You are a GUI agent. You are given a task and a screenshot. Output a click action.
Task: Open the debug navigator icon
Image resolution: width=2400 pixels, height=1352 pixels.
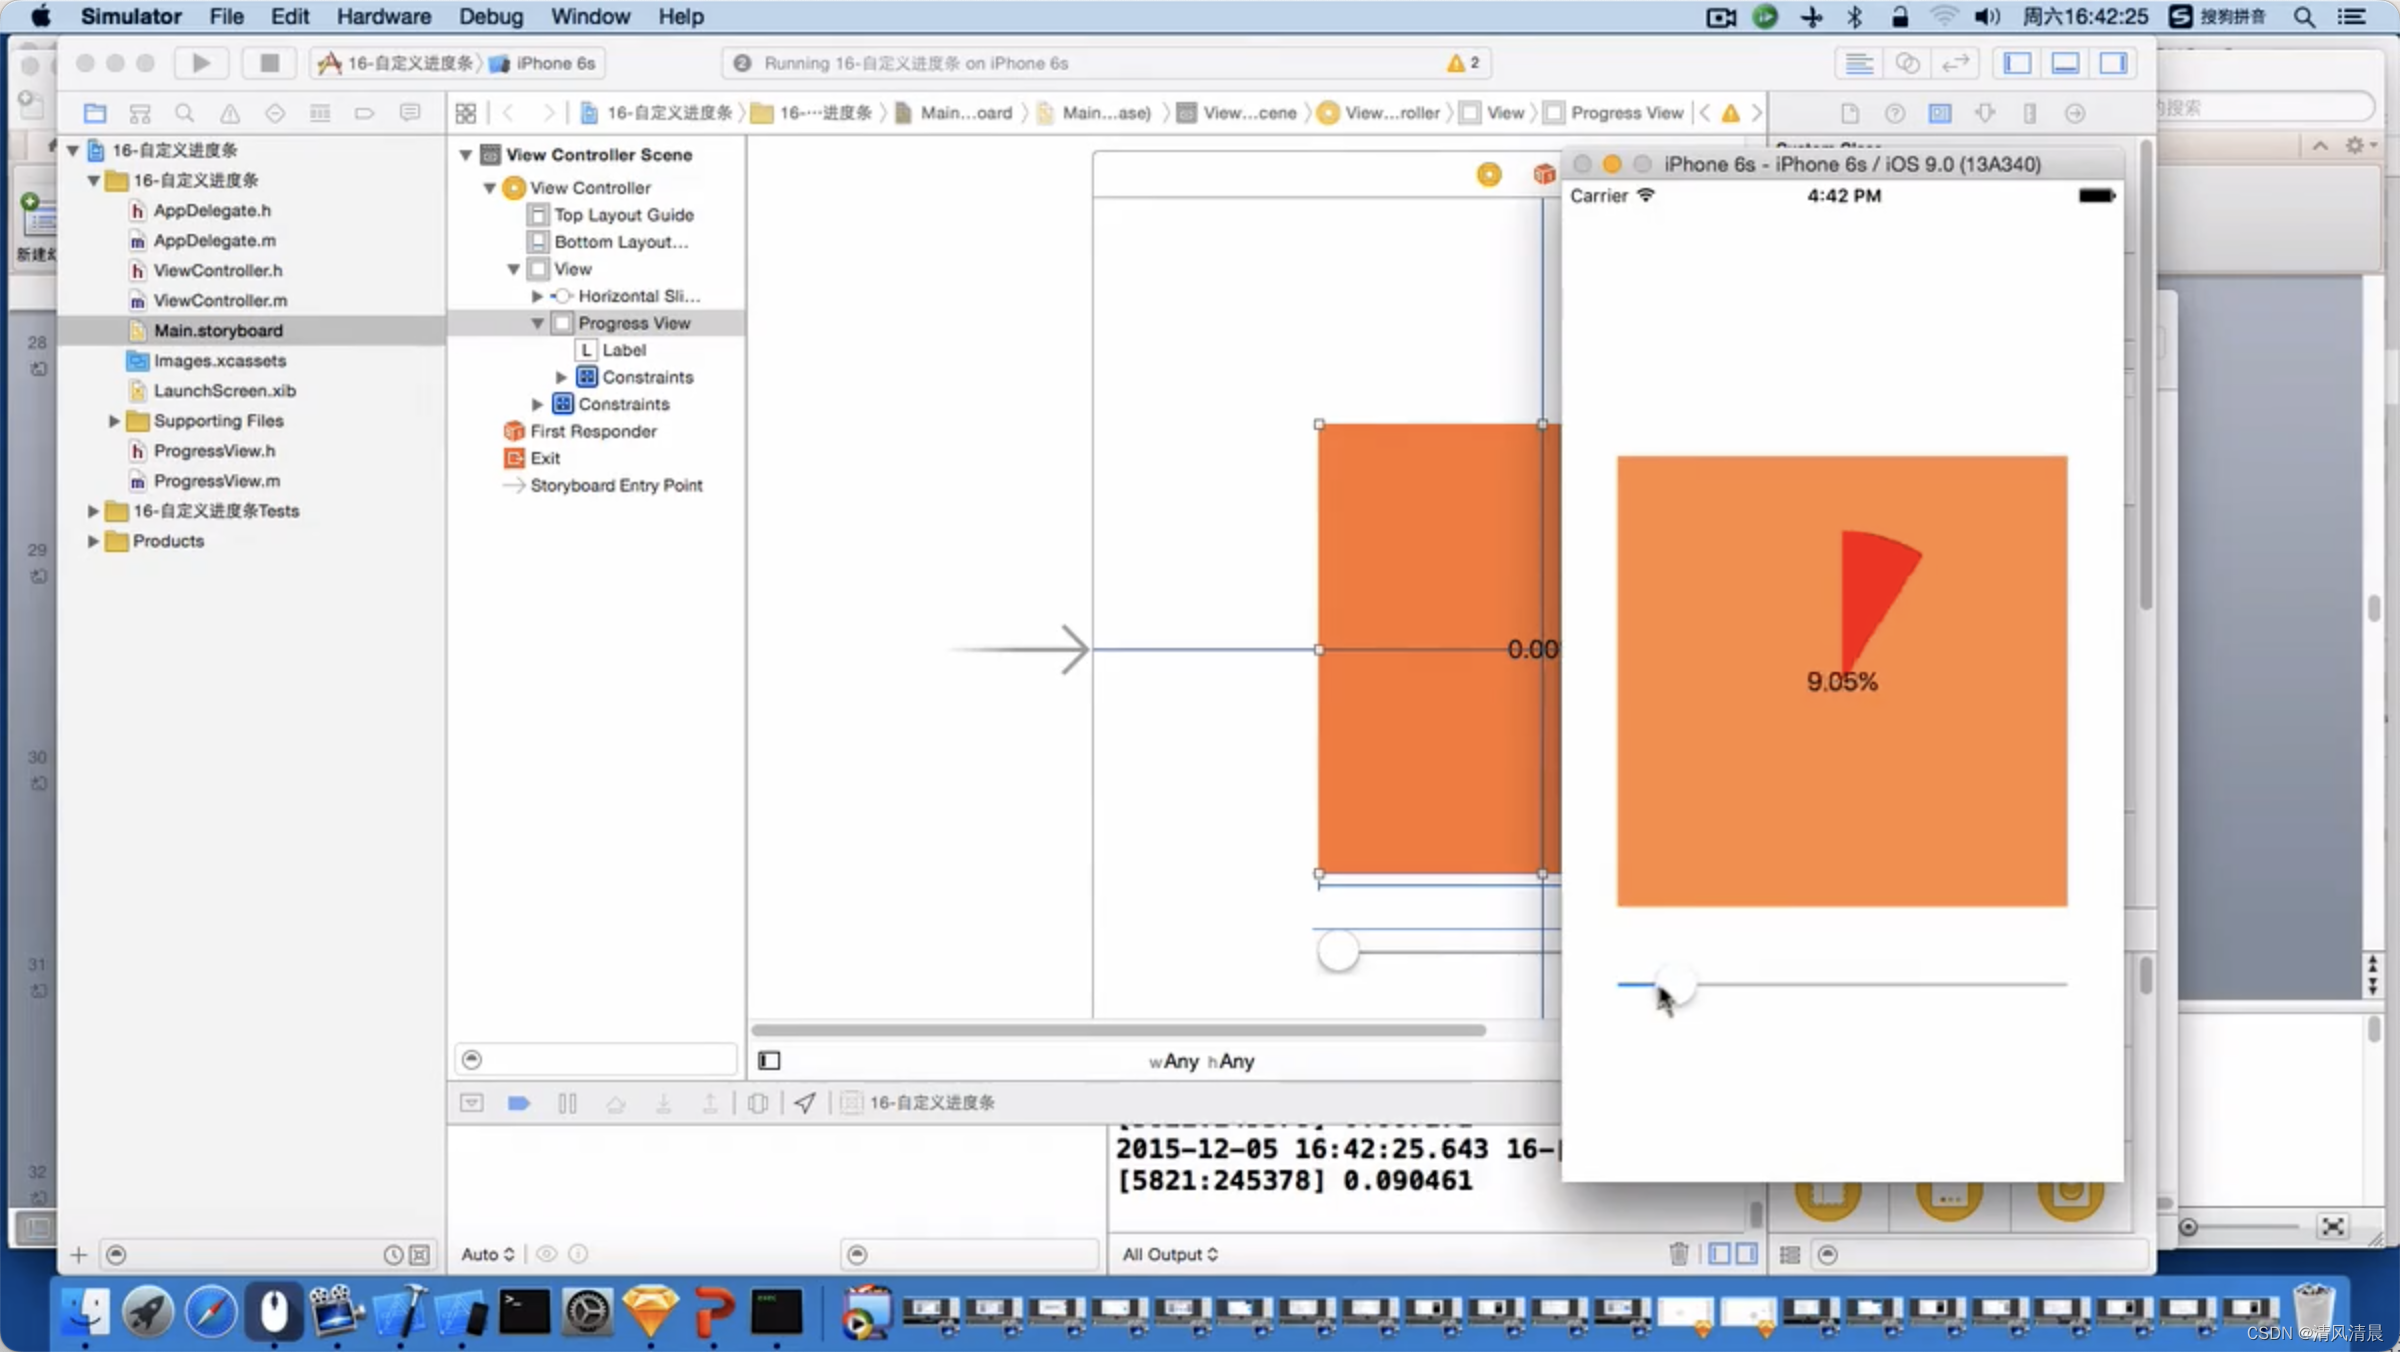click(320, 113)
